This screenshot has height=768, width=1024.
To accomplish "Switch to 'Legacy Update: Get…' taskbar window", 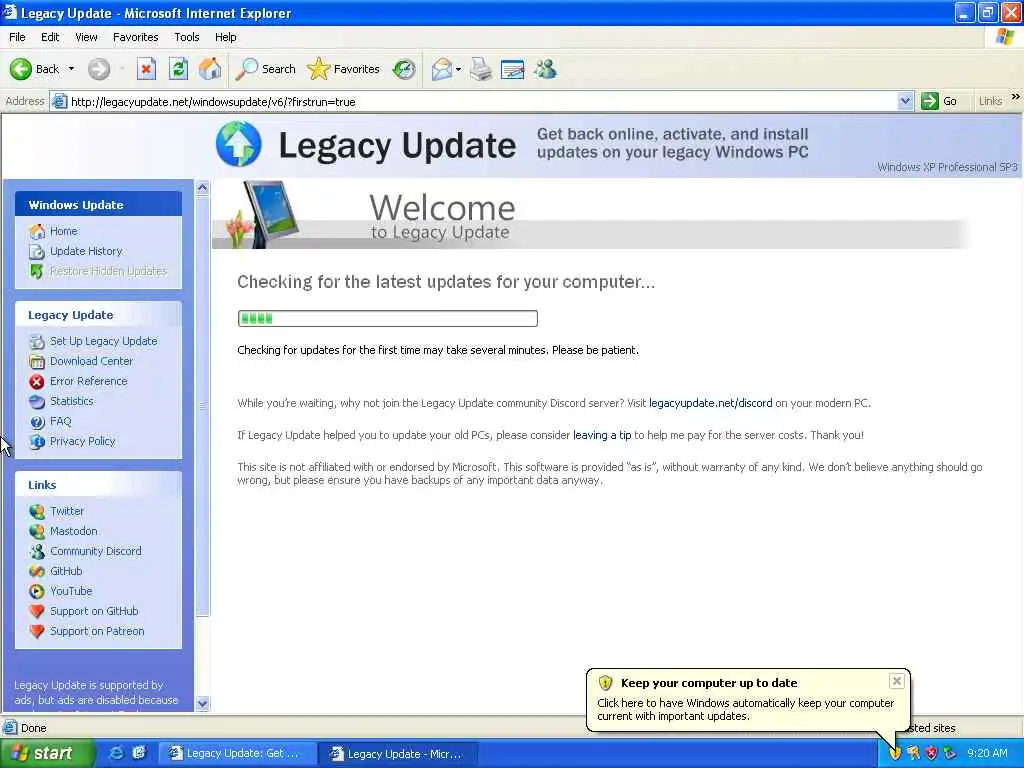I will 237,754.
